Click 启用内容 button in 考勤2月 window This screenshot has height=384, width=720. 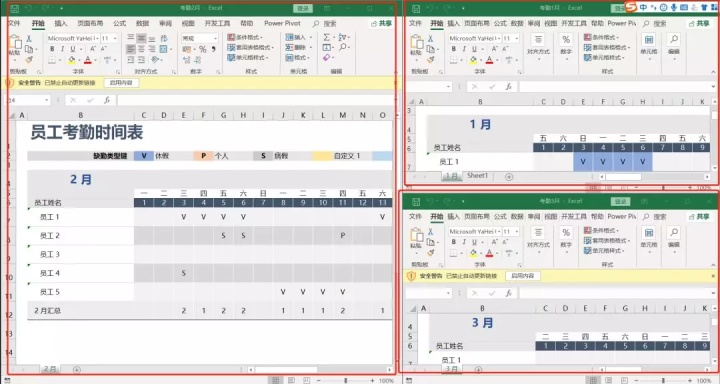pyautogui.click(x=121, y=83)
